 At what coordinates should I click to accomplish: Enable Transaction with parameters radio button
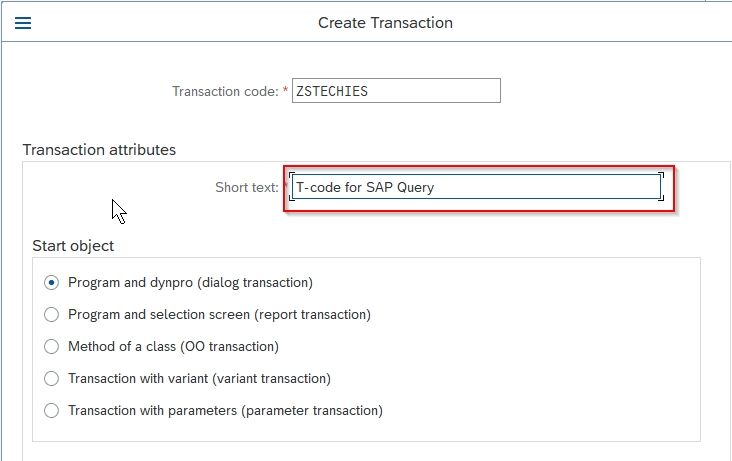pyautogui.click(x=51, y=411)
